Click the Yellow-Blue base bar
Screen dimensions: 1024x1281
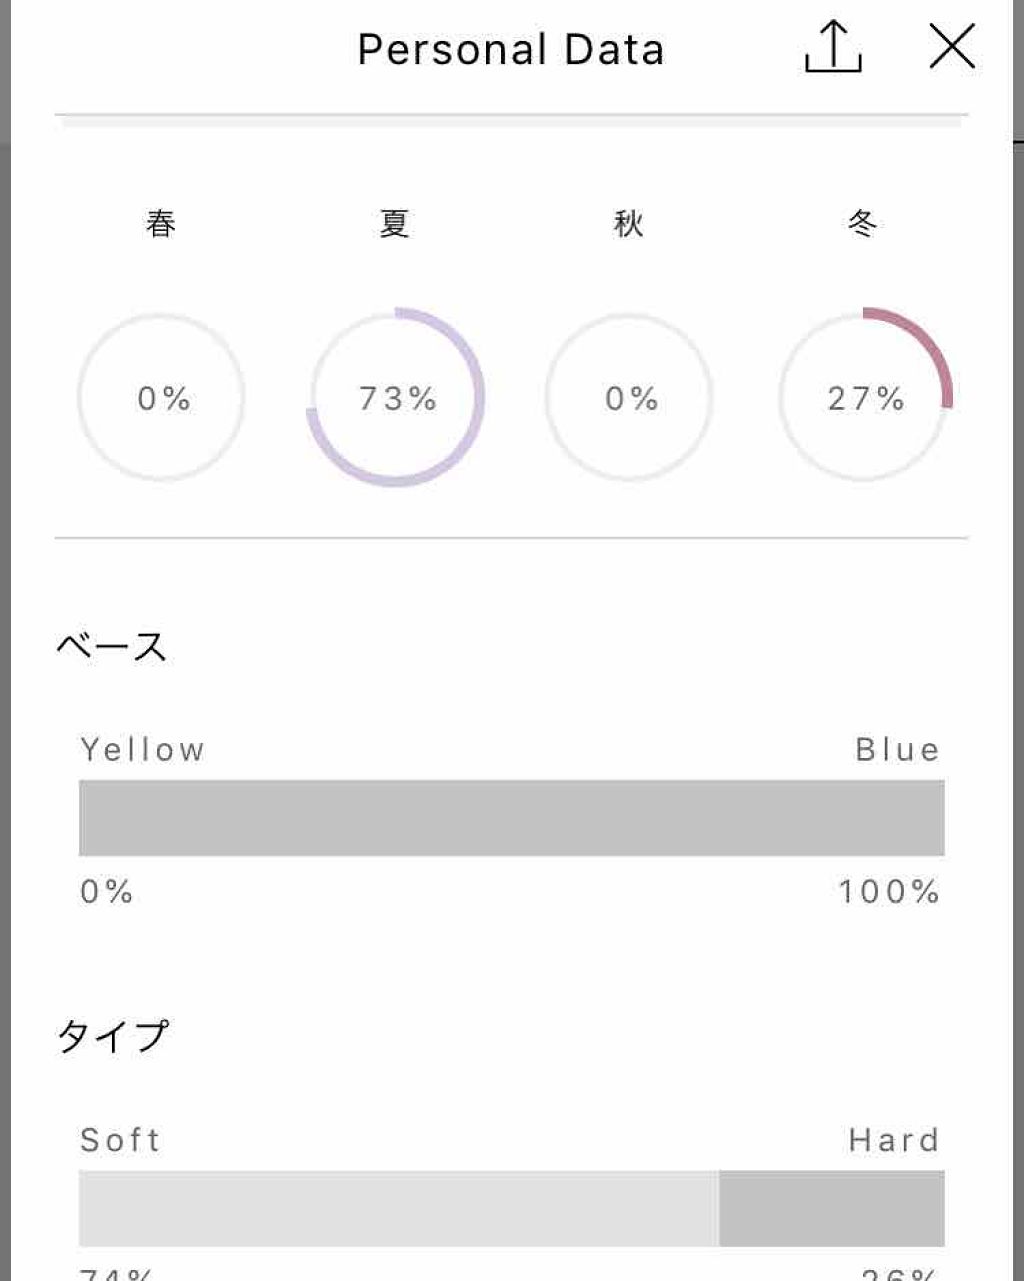(511, 818)
